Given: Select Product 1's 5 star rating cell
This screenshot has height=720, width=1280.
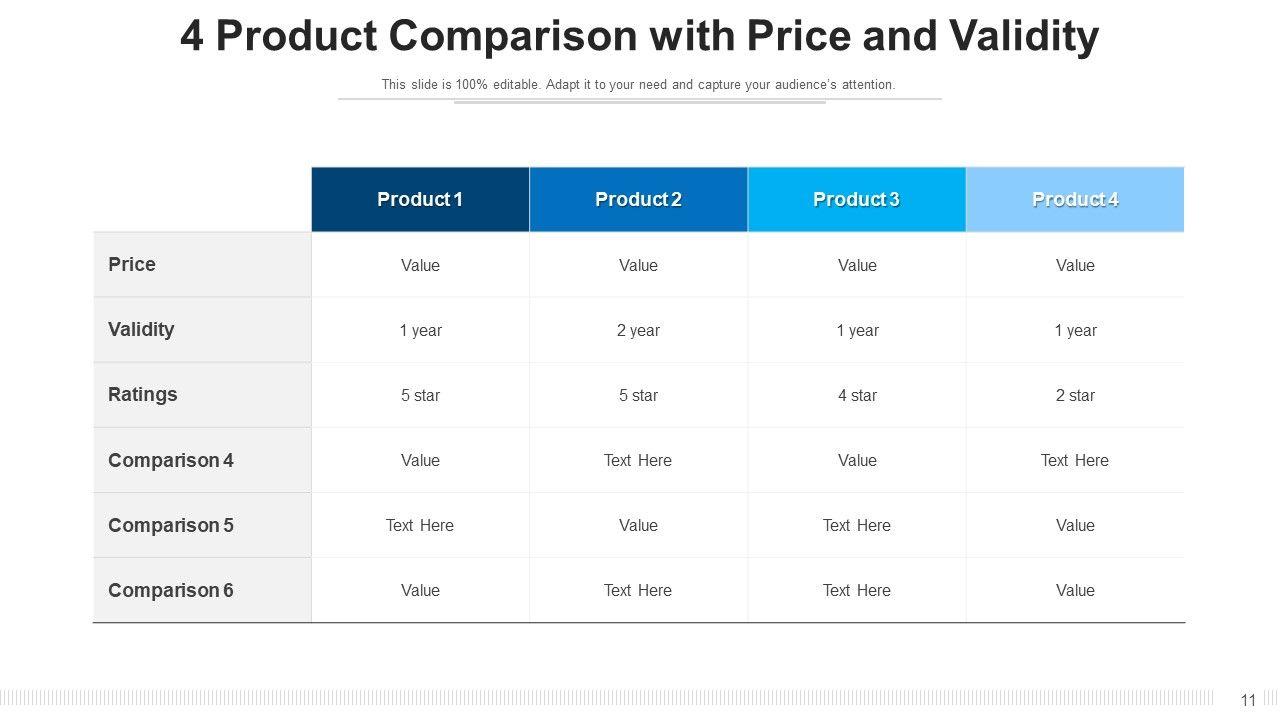Looking at the screenshot, I should [420, 395].
